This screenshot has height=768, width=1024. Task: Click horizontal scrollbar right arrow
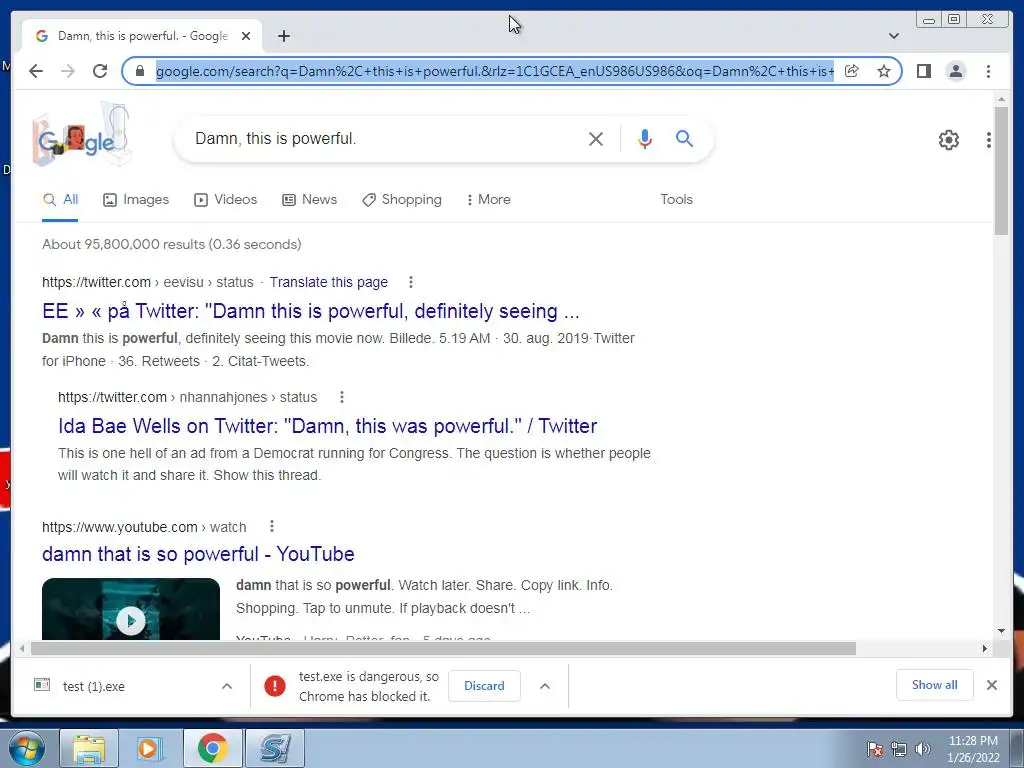985,648
